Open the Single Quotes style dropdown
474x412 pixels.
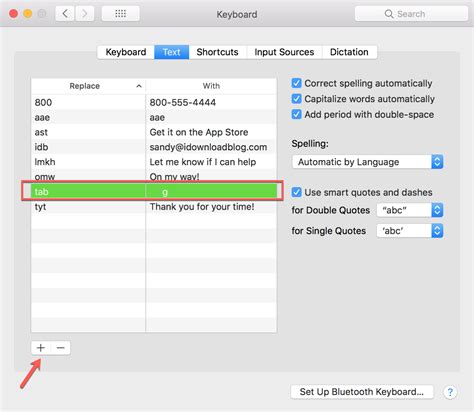pos(410,231)
